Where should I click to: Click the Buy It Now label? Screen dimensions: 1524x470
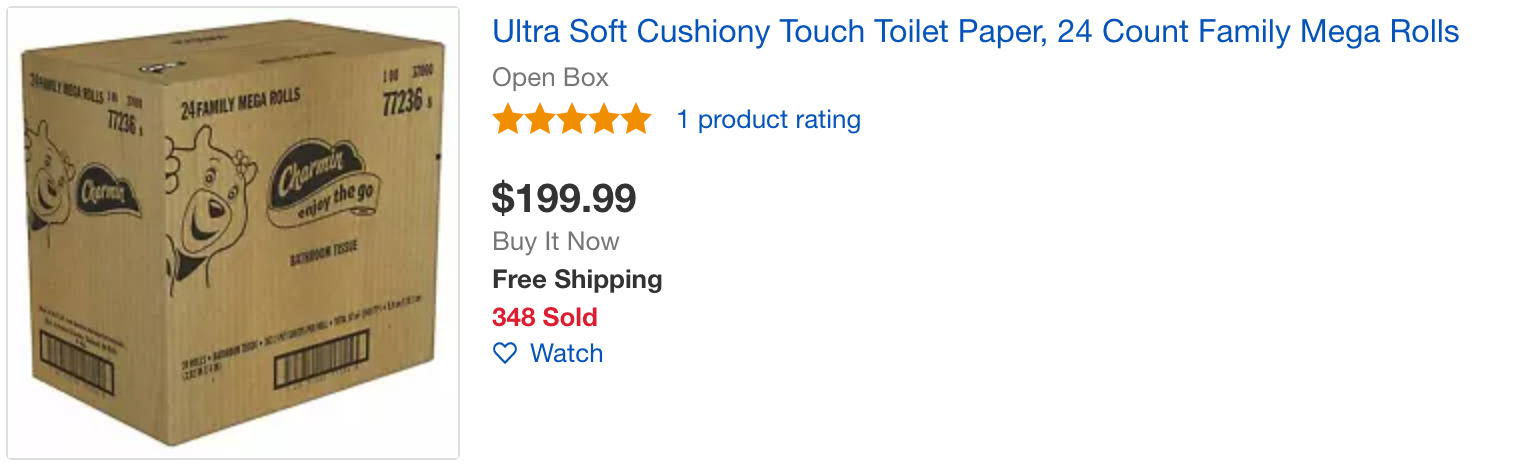pos(555,241)
